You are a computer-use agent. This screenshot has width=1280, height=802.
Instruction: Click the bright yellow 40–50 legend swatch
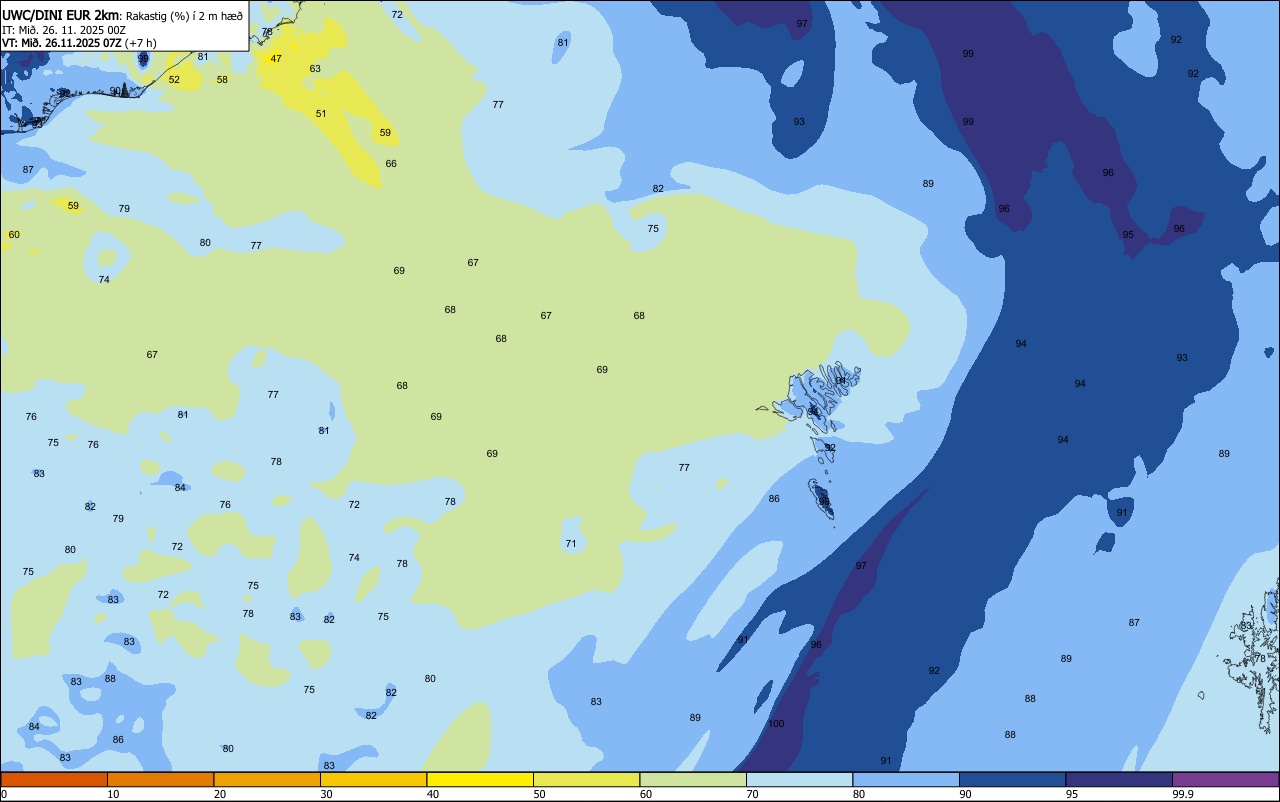pyautogui.click(x=480, y=779)
